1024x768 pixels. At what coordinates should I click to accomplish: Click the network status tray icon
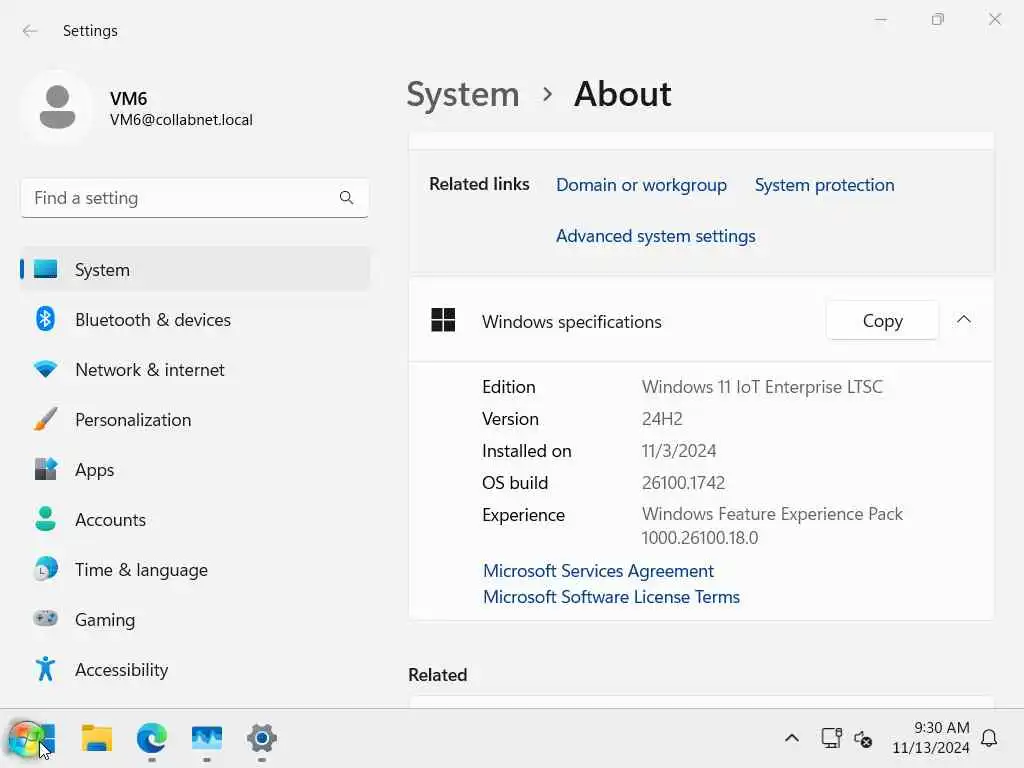(831, 739)
